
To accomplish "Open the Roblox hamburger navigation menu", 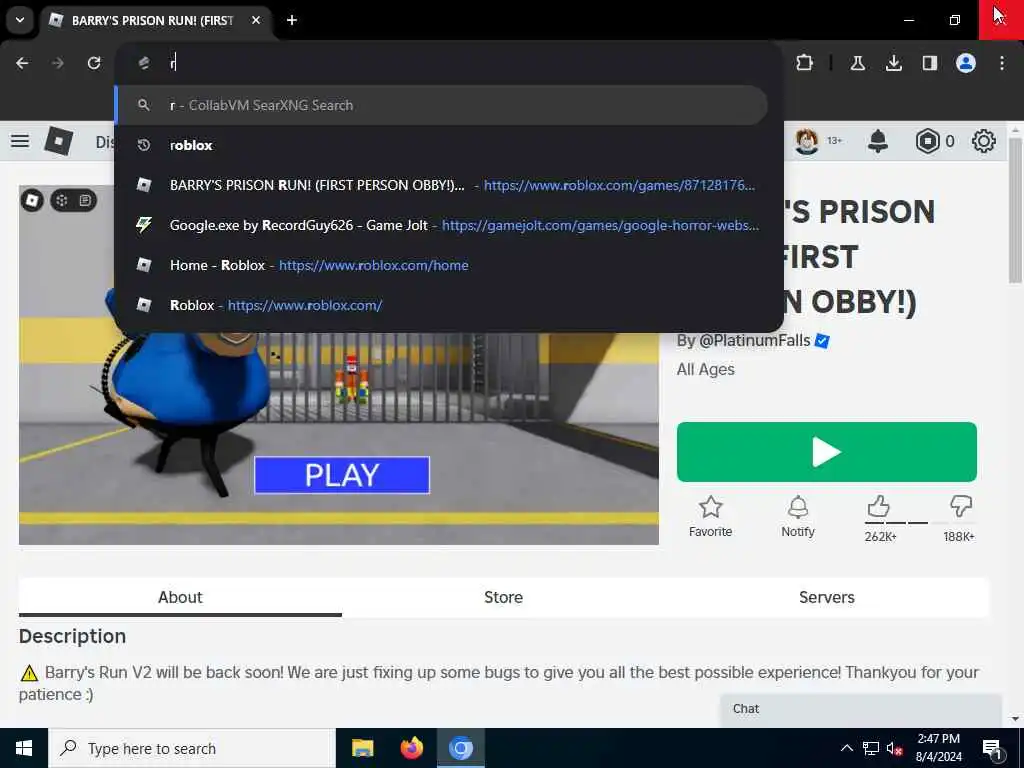I will pos(20,141).
